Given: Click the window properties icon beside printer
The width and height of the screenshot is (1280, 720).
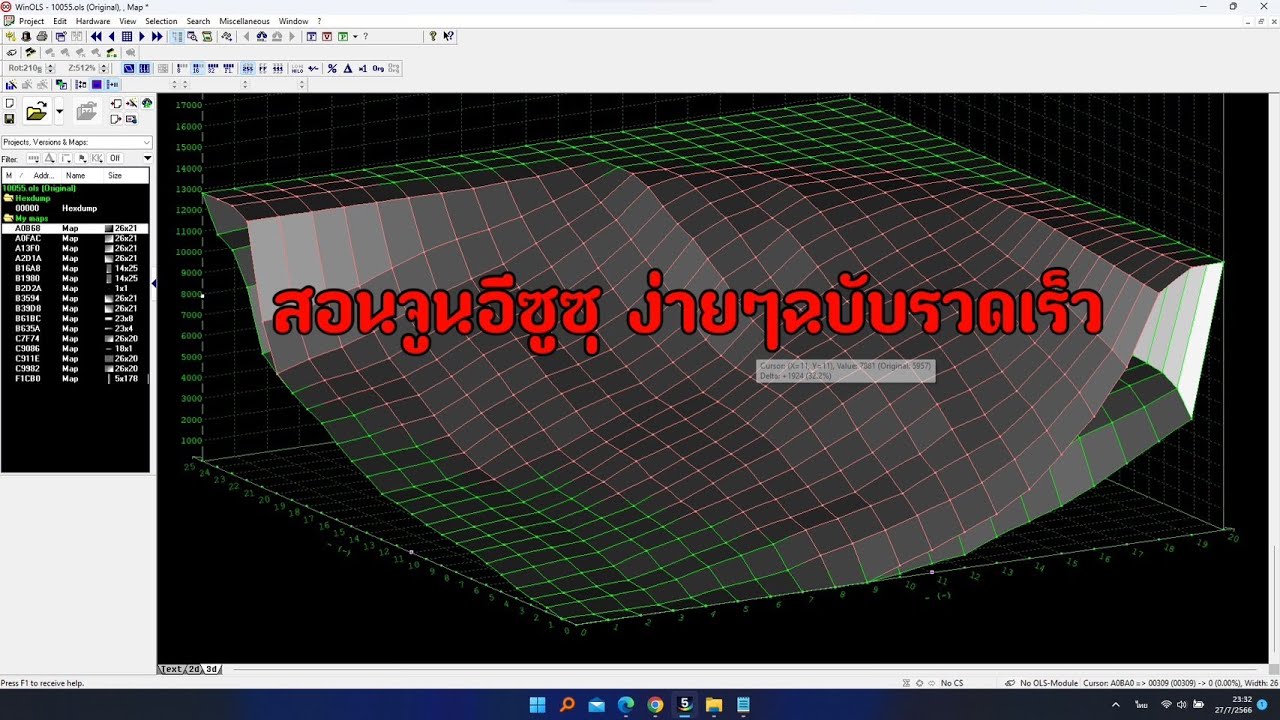Looking at the screenshot, I should [61, 36].
